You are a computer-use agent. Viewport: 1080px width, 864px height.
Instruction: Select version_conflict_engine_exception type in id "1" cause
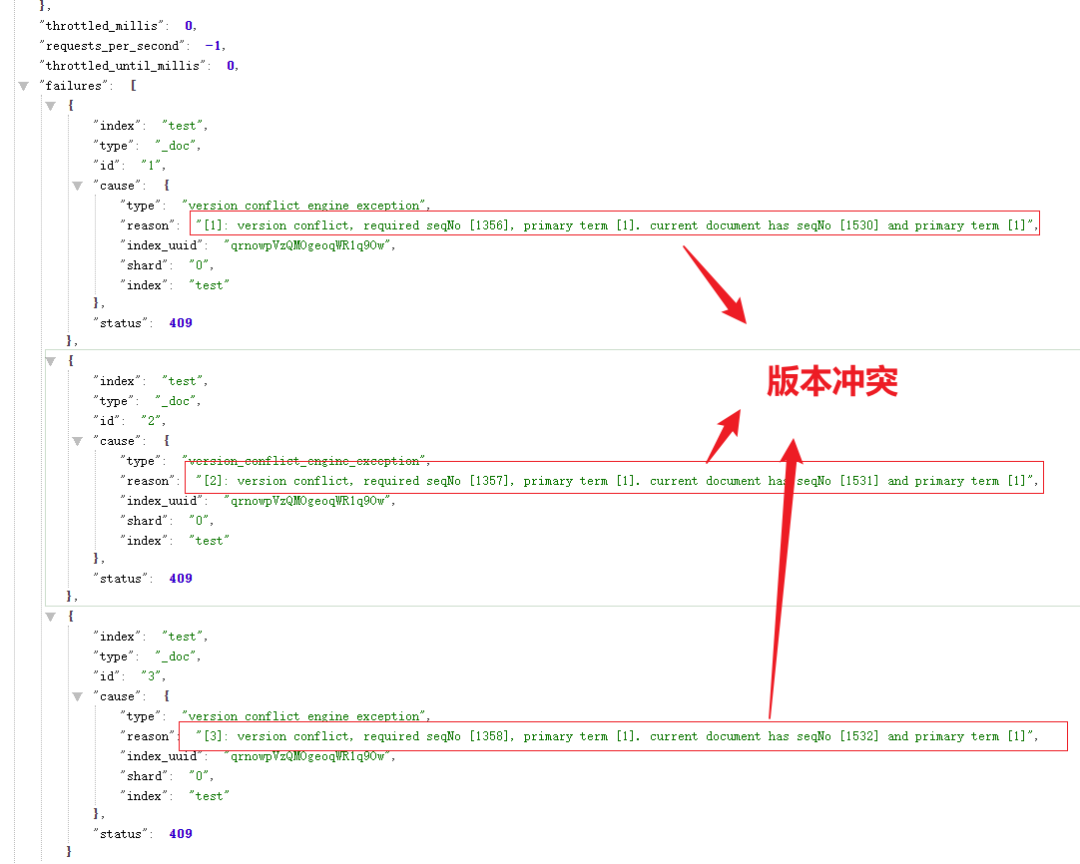304,205
